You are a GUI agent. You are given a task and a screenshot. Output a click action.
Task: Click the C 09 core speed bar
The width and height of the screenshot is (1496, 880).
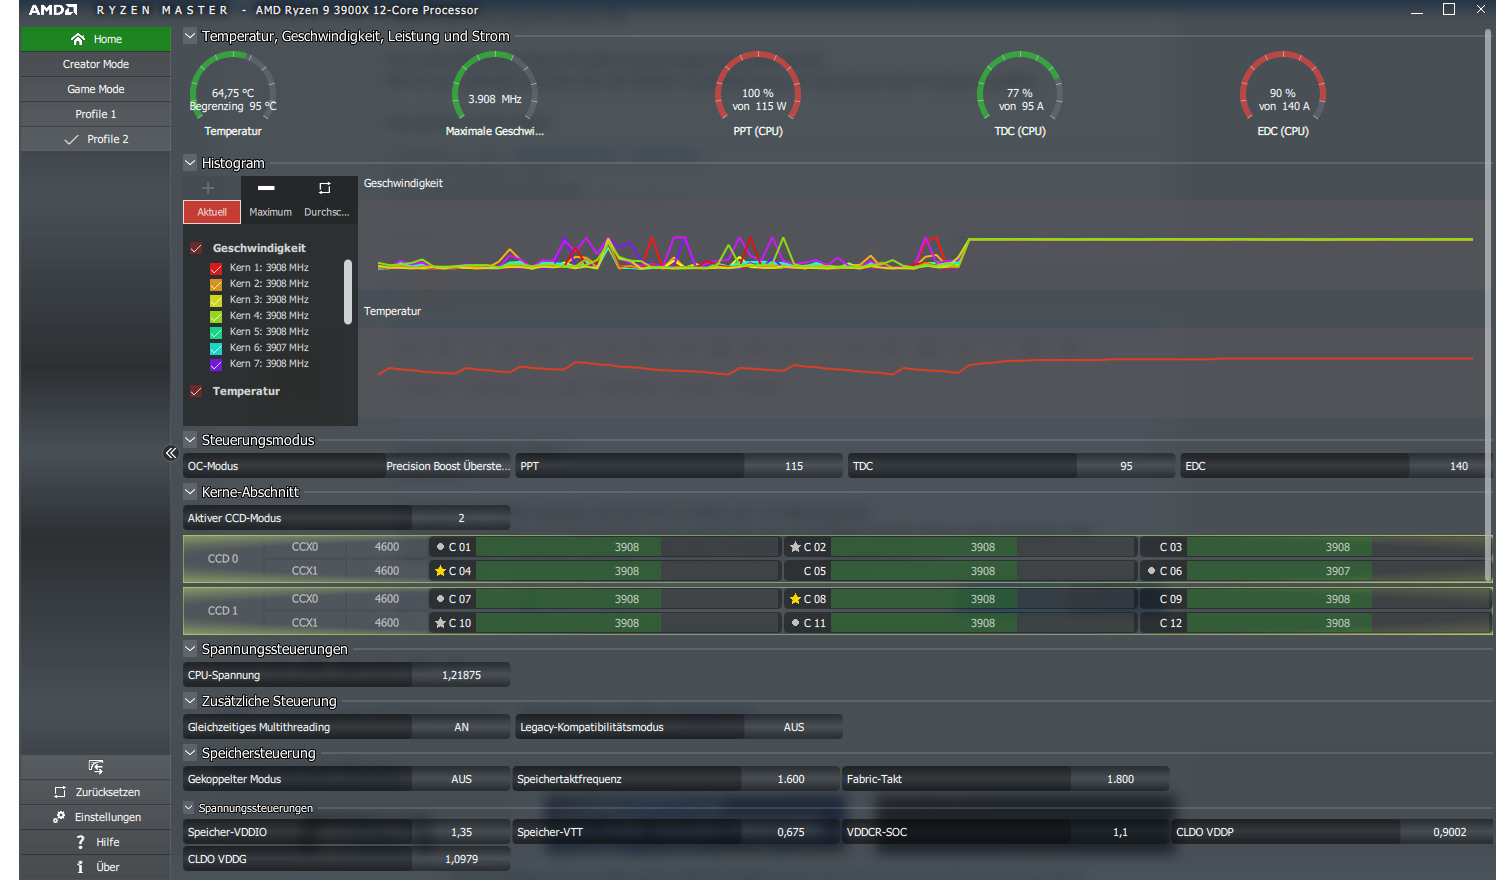[x=1338, y=599]
